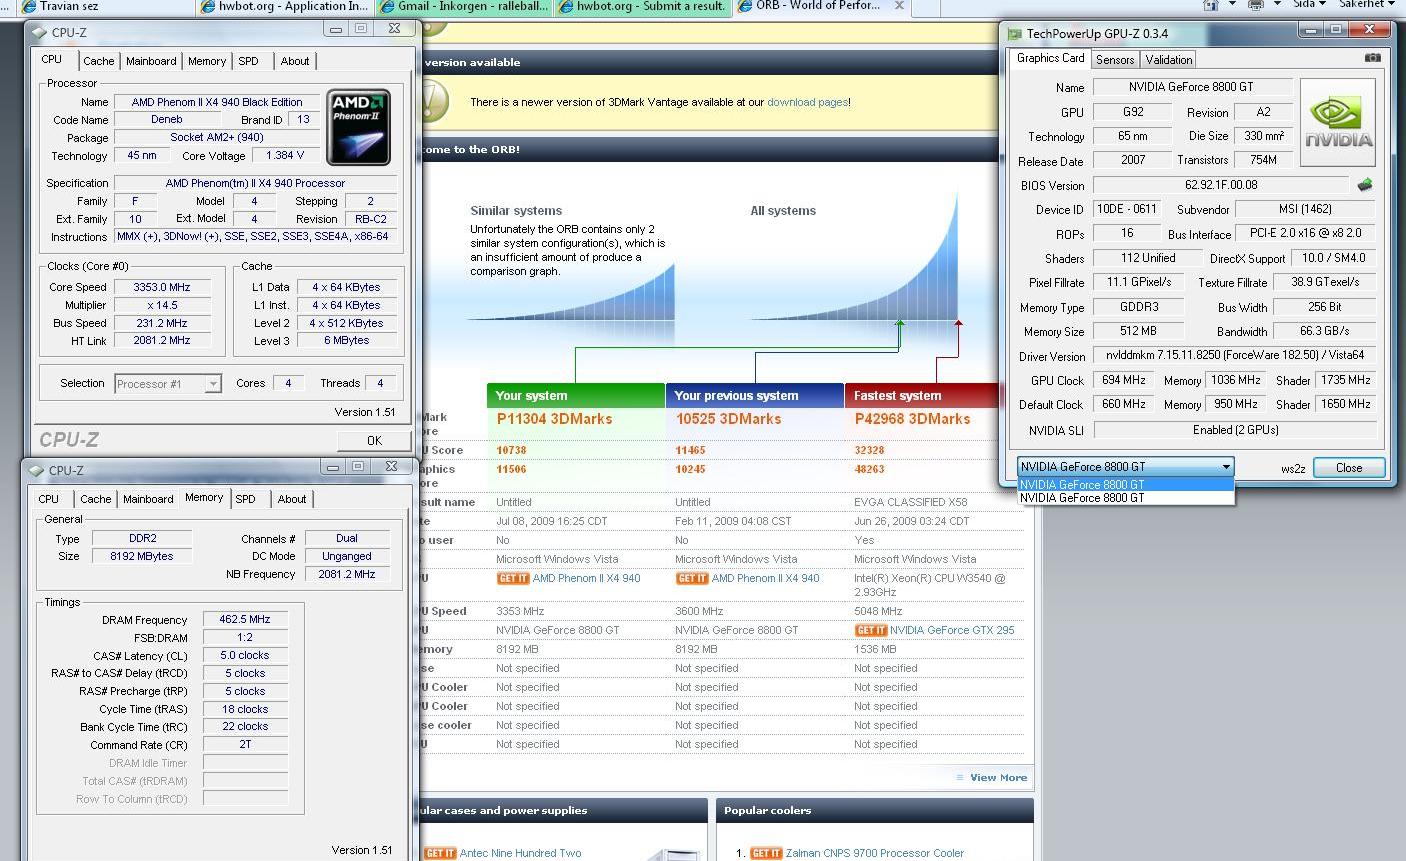
Task: Open the GPU selector dropdown in GPU-Z
Action: 1225,467
